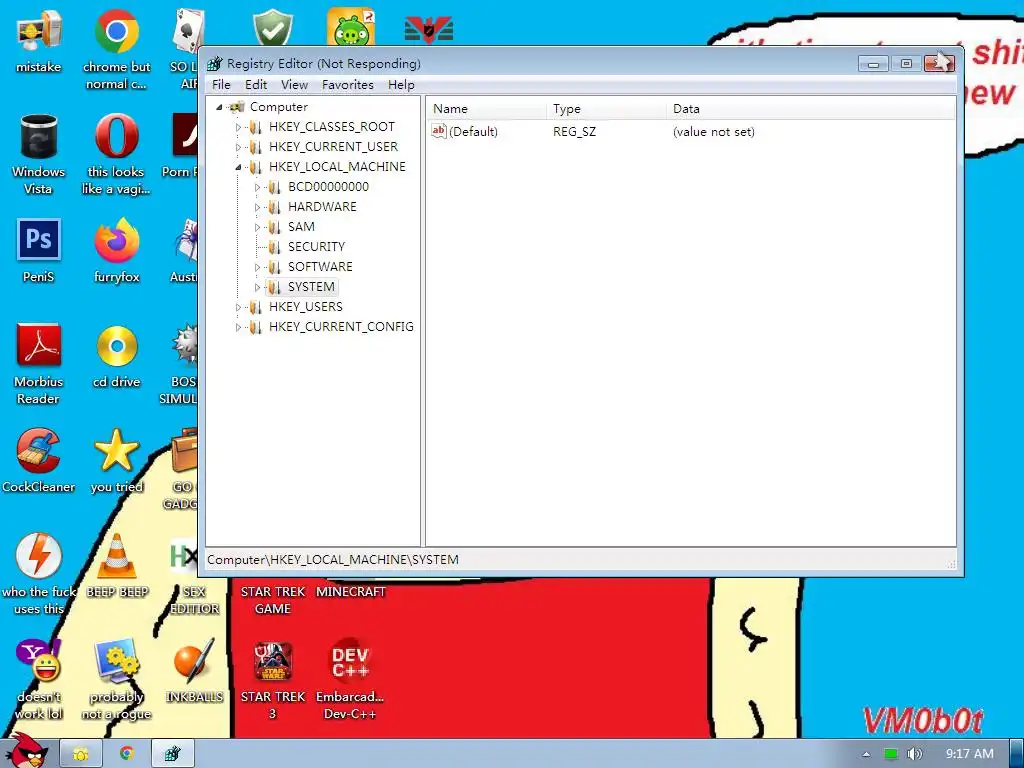Open the green pig Bad Piggies icon
The height and width of the screenshot is (768, 1024).
351,28
